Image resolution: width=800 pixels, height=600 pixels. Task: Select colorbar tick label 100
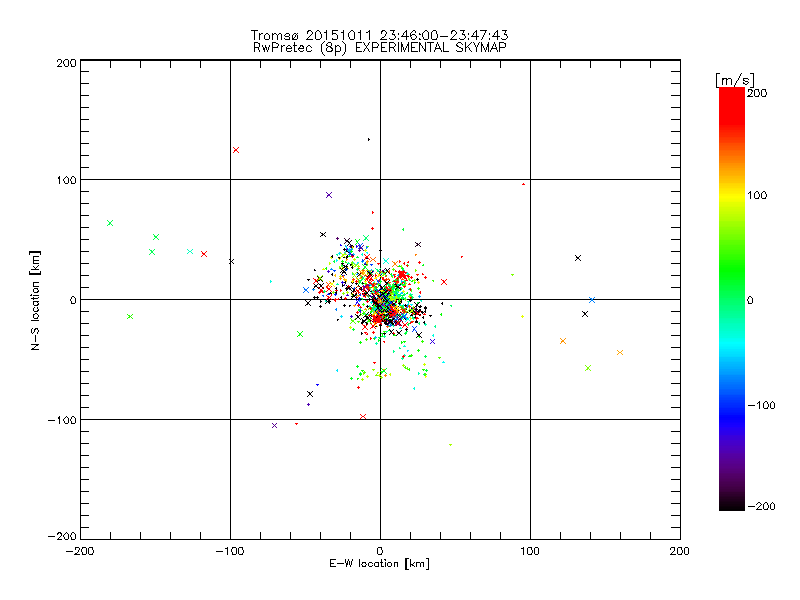click(757, 195)
